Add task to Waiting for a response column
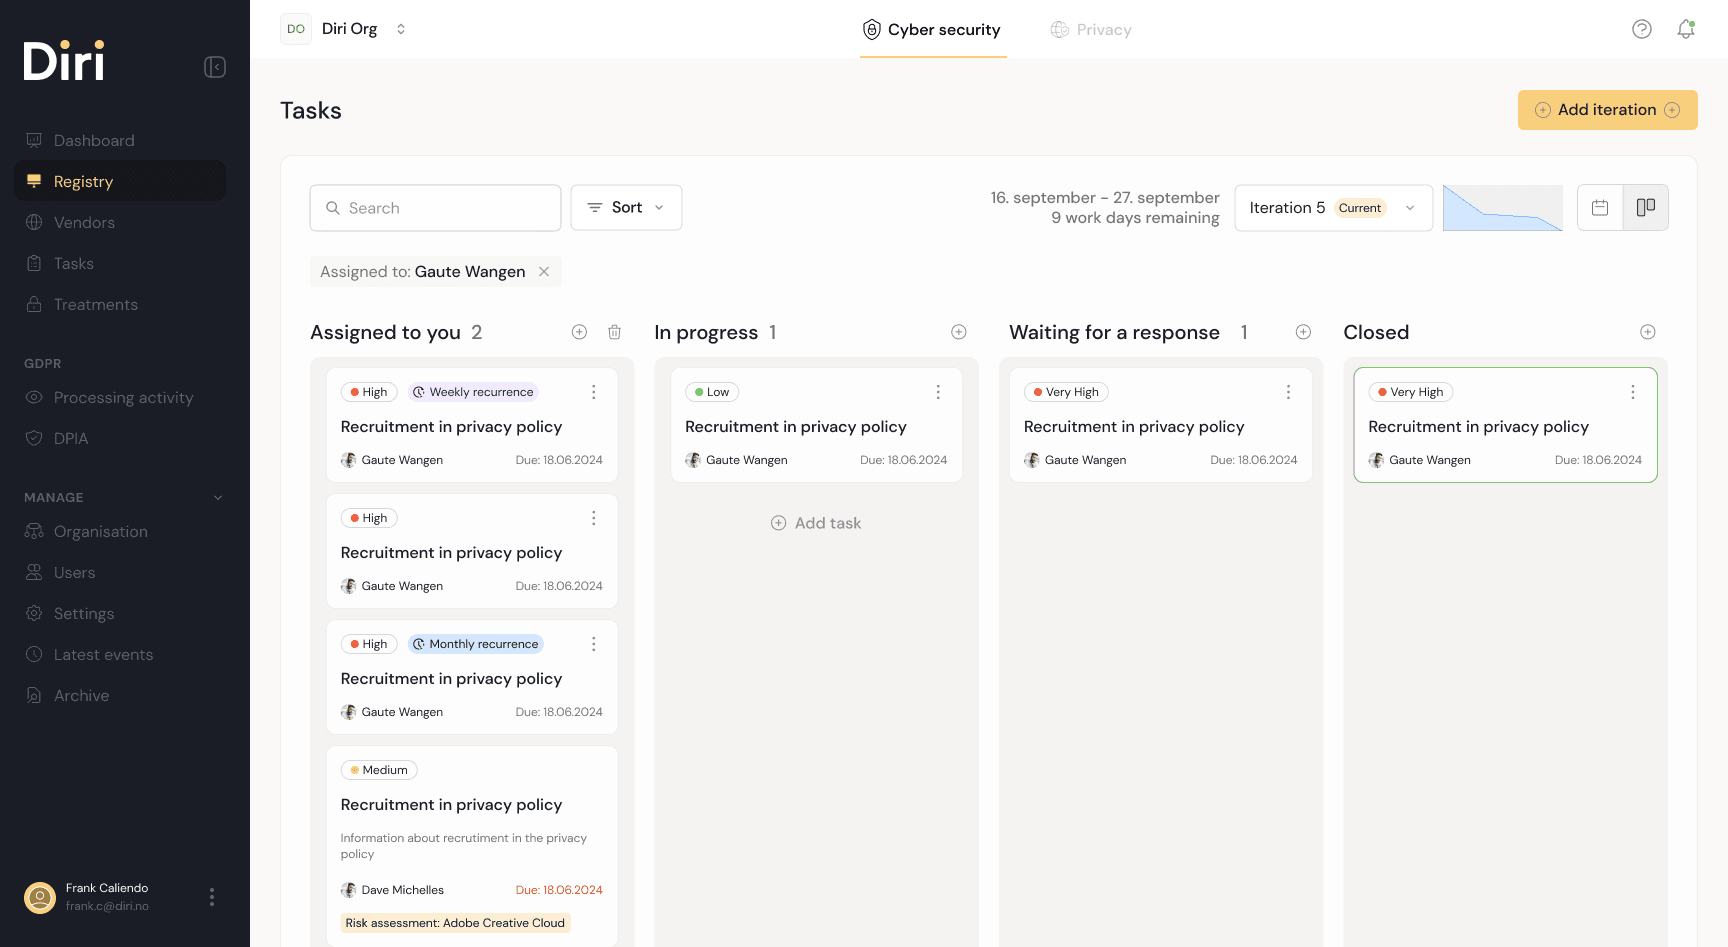The image size is (1728, 947). coord(1303,332)
